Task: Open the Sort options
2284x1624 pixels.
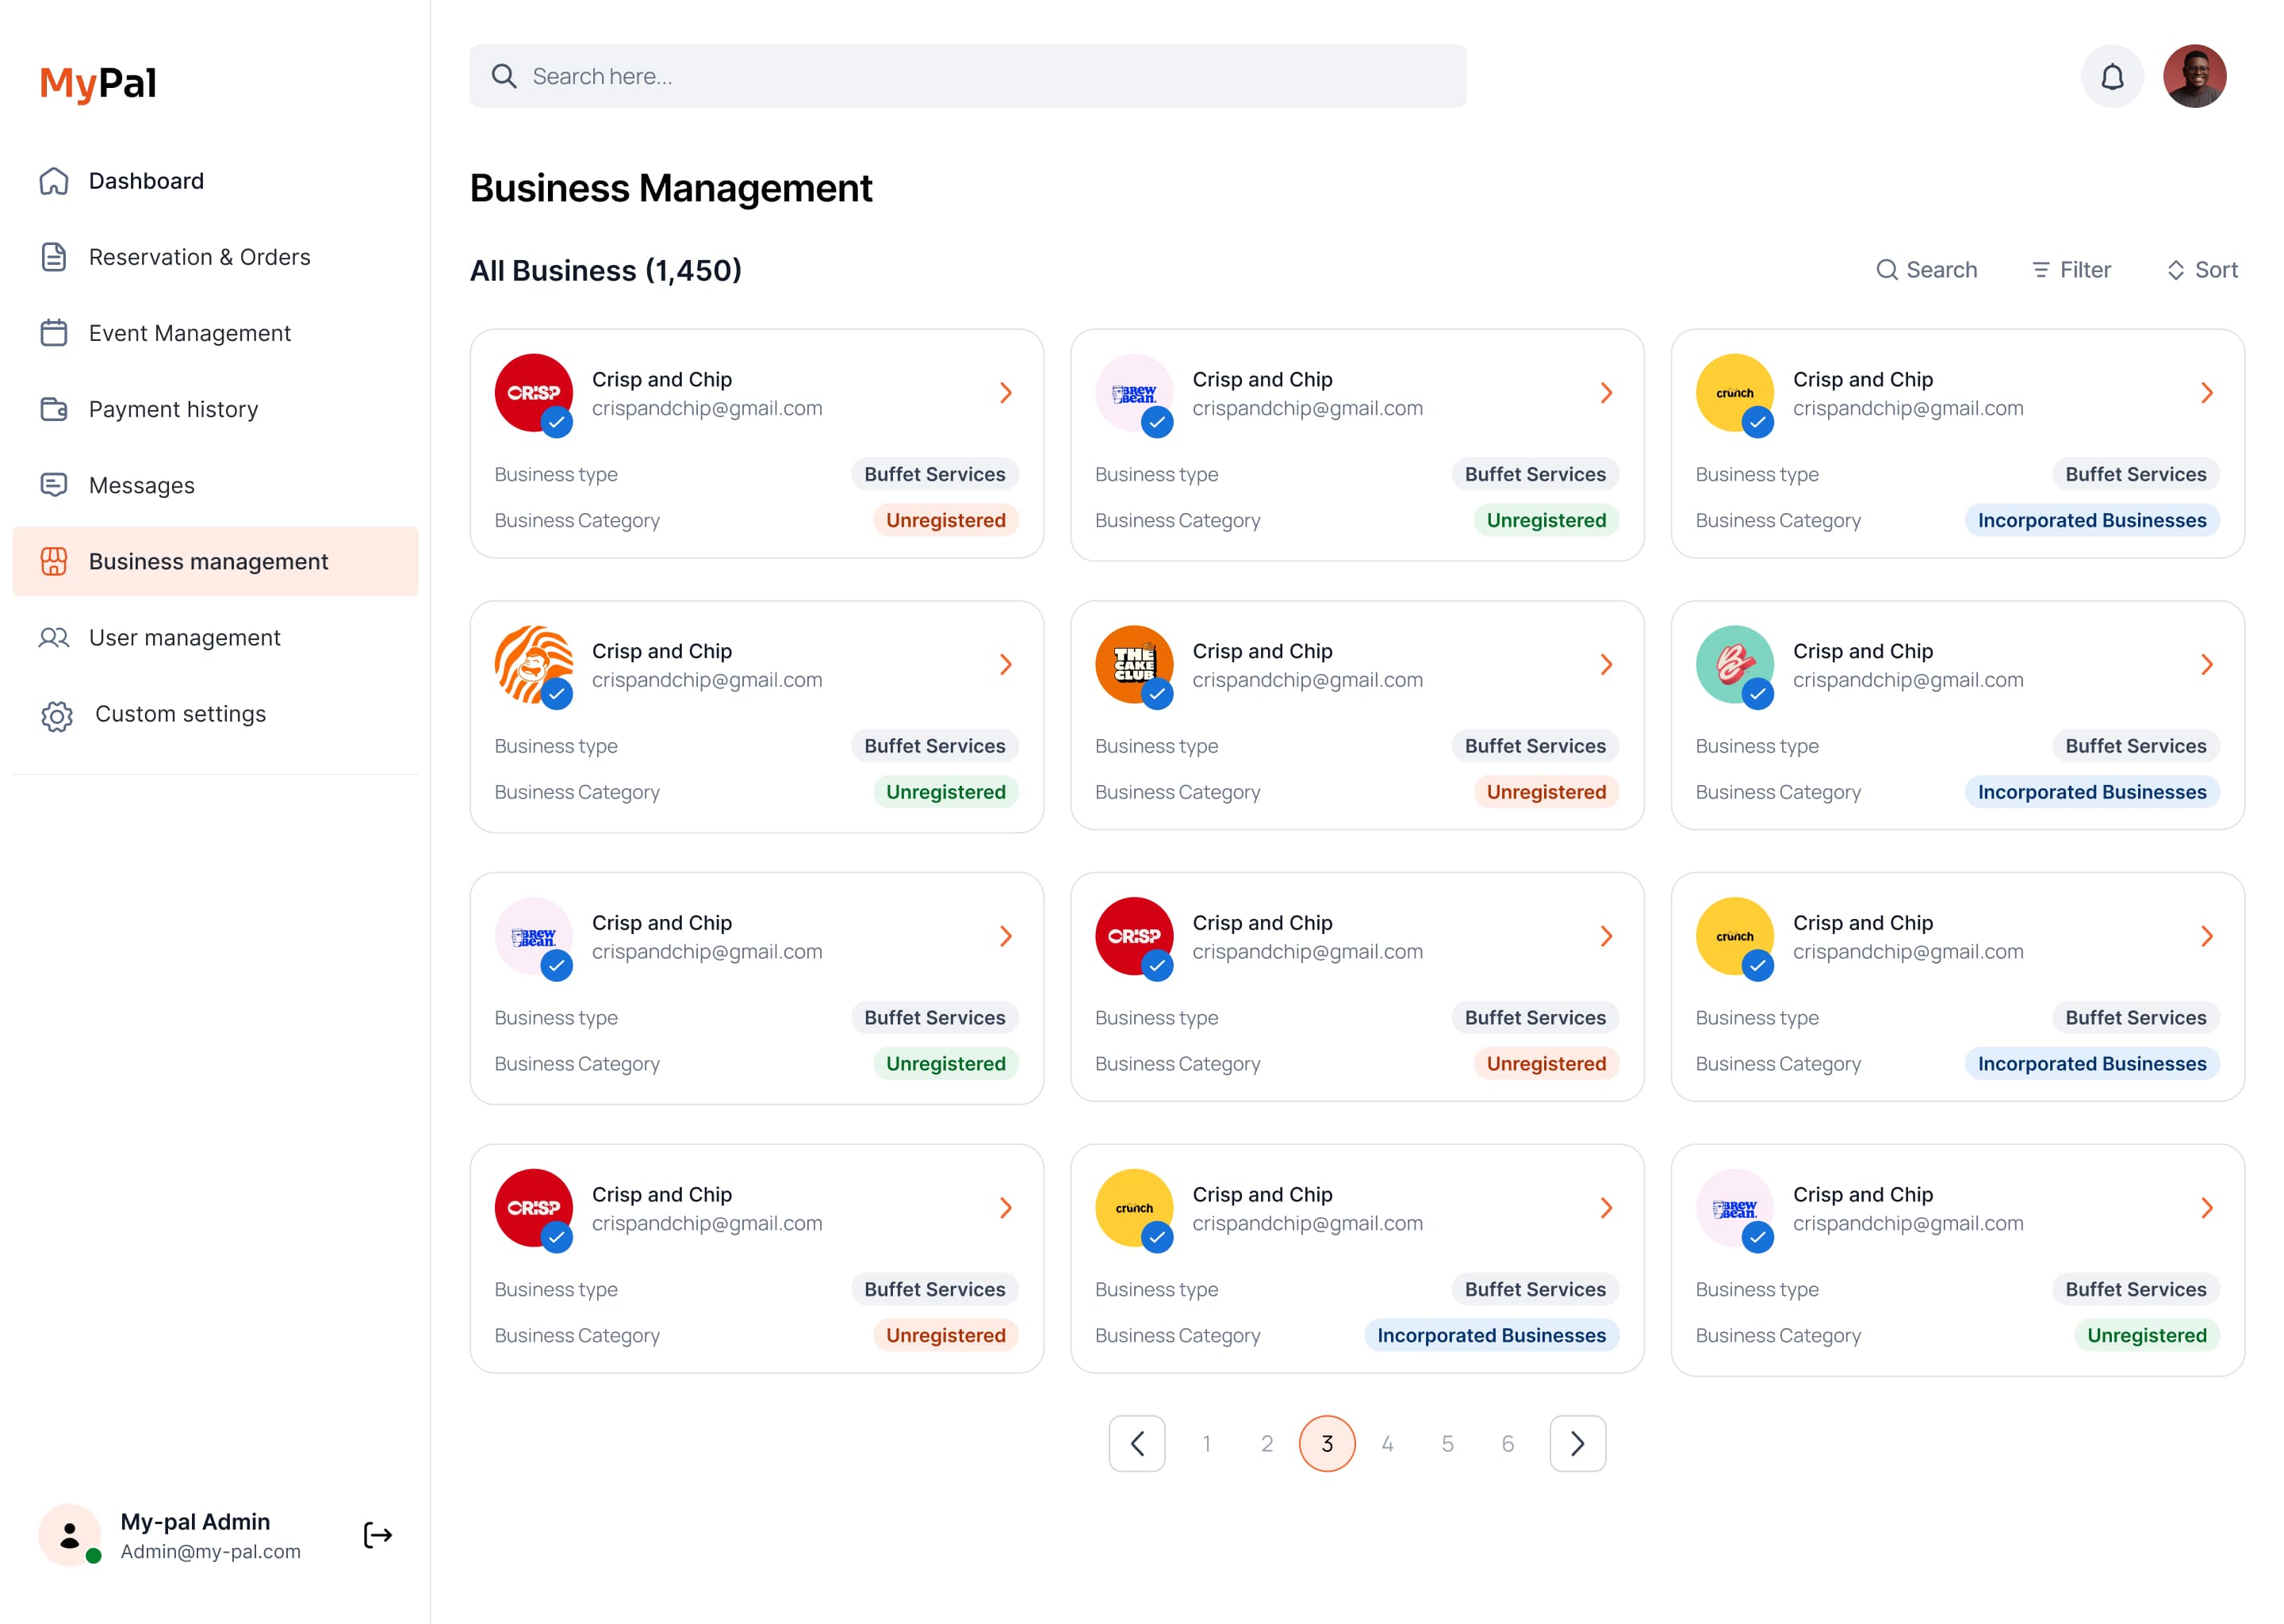Action: click(x=2202, y=269)
